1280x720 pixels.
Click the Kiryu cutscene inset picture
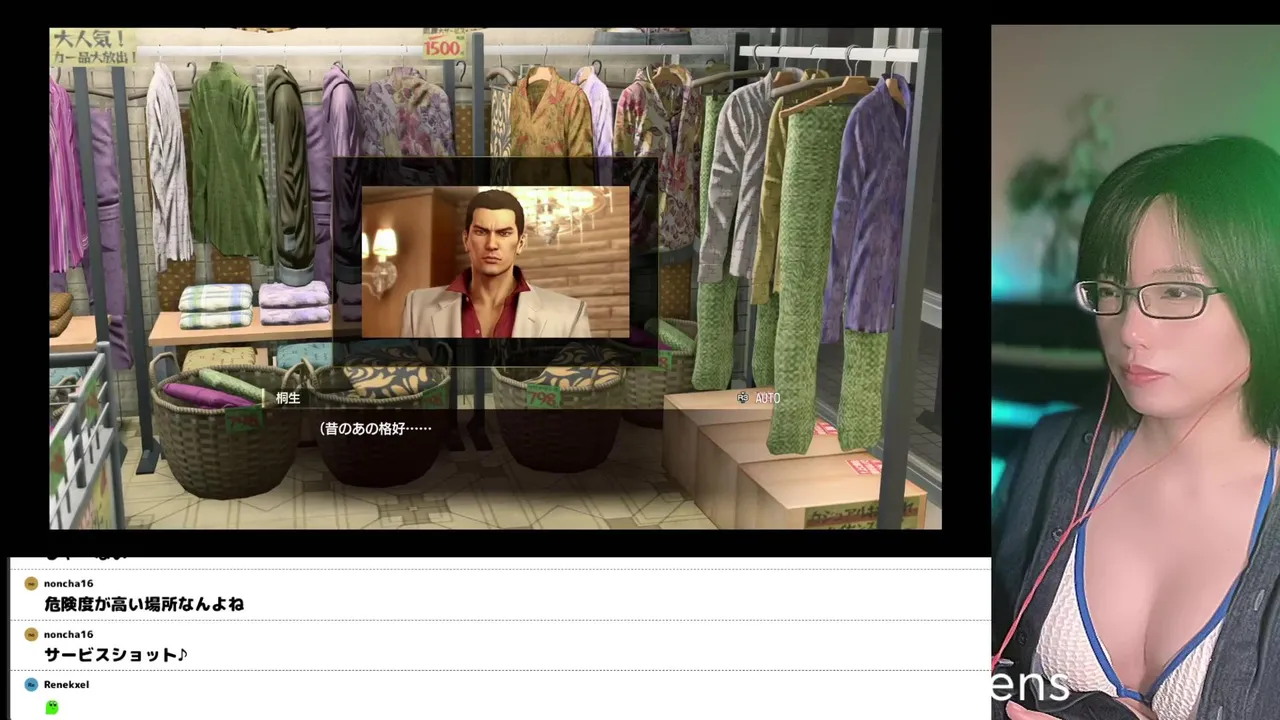[496, 262]
